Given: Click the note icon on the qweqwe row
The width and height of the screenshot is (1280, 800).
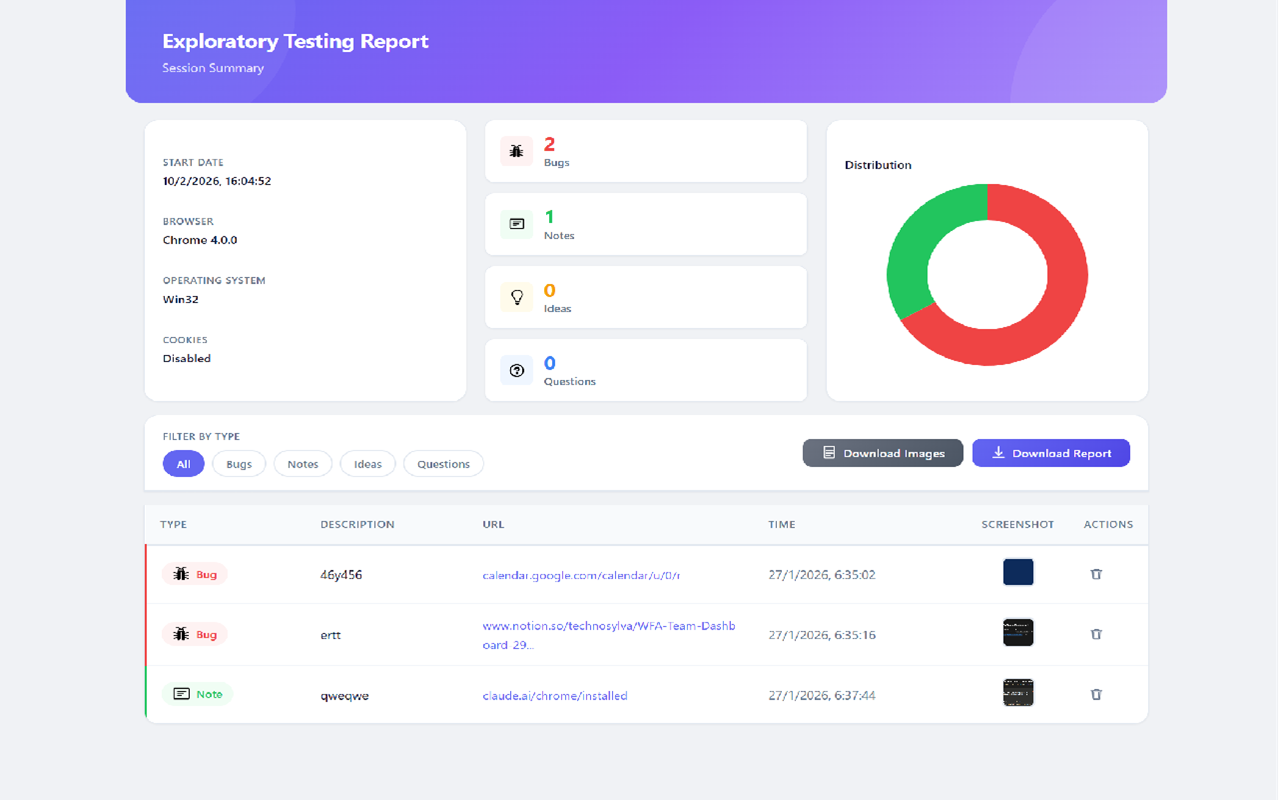Looking at the screenshot, I should tap(183, 693).
